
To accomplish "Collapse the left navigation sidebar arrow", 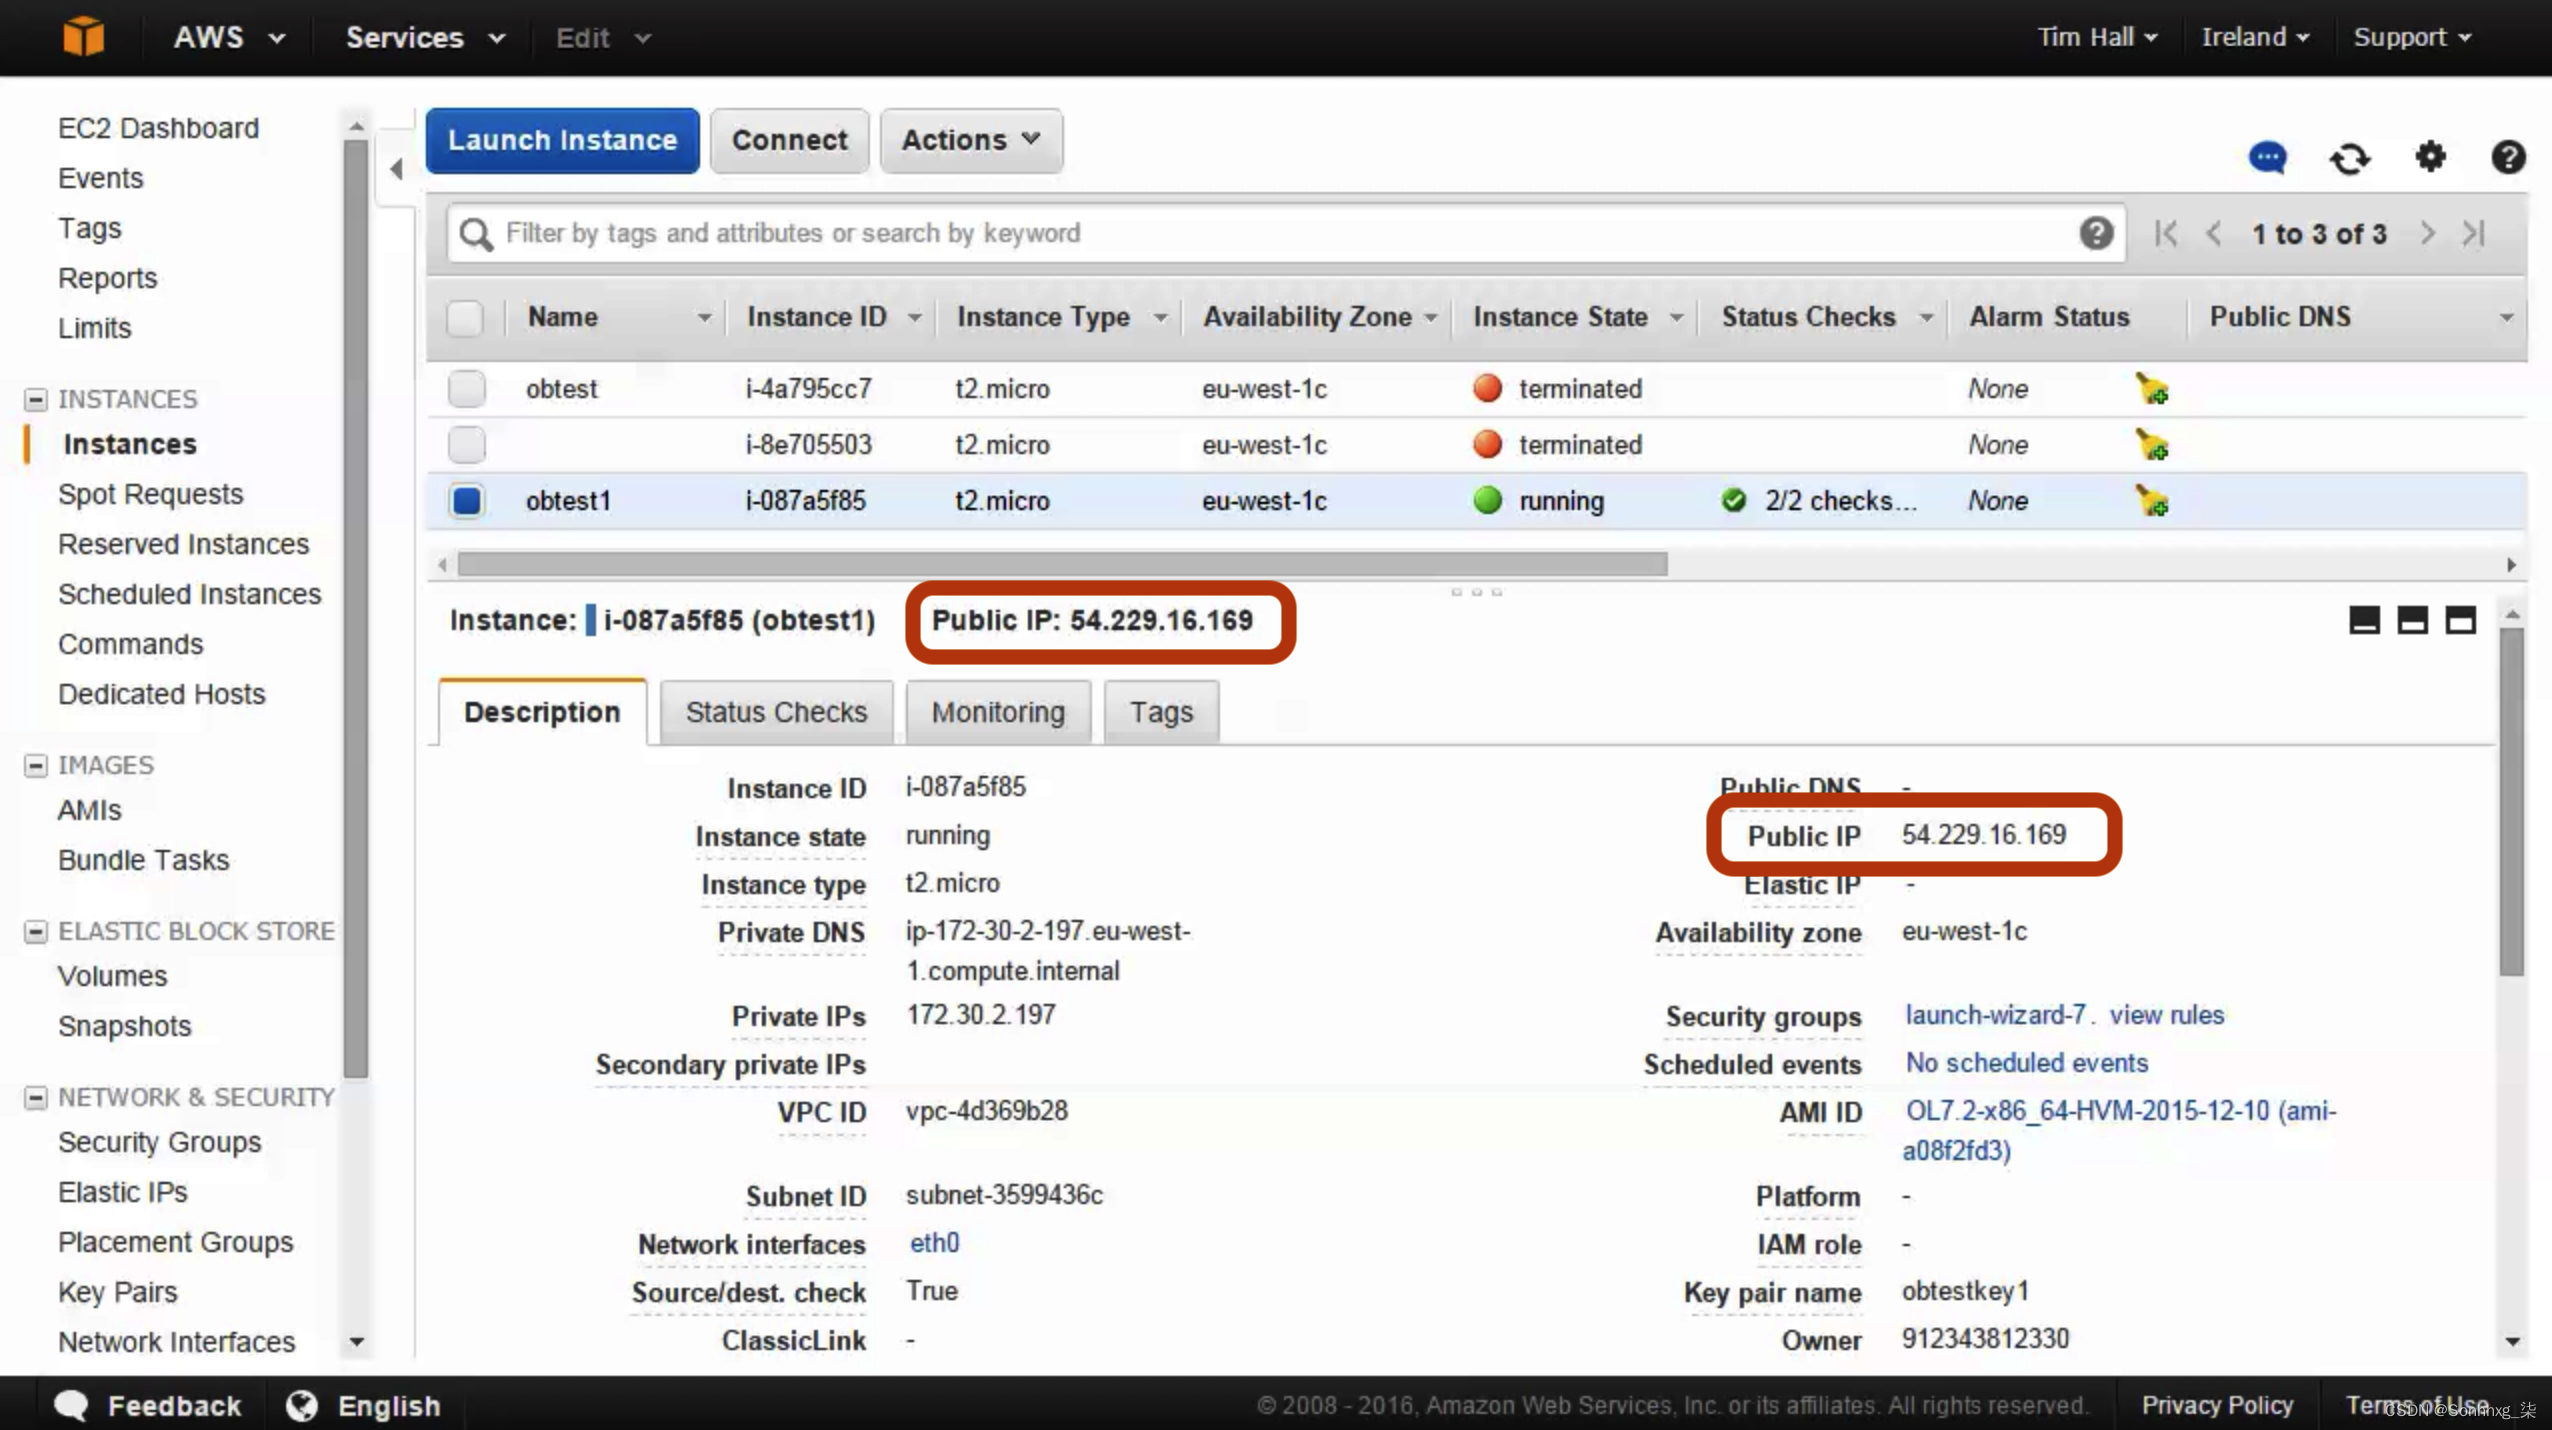I will click(397, 168).
